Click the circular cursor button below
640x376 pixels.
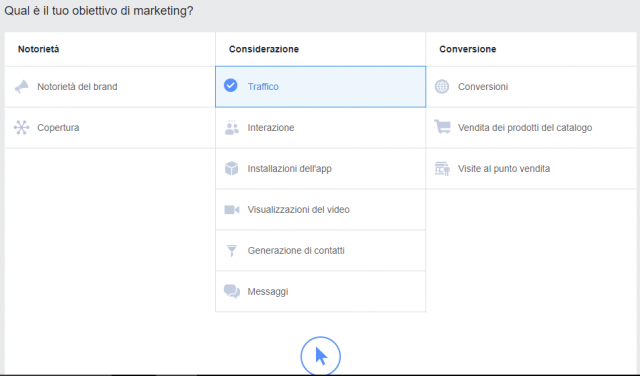click(320, 356)
